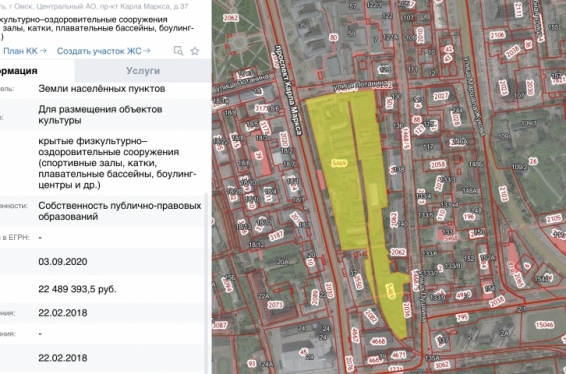566x374 pixels.
Task: Select the text Земли населённых пунктов
Action: click(102, 88)
